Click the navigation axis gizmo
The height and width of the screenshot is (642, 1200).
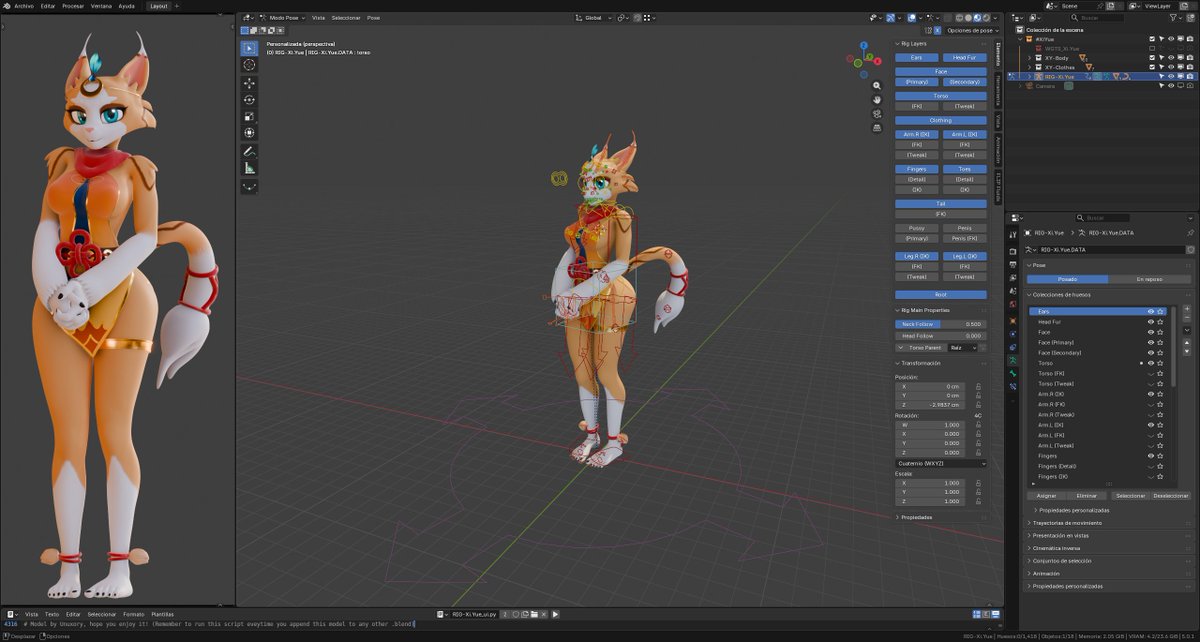(866, 58)
